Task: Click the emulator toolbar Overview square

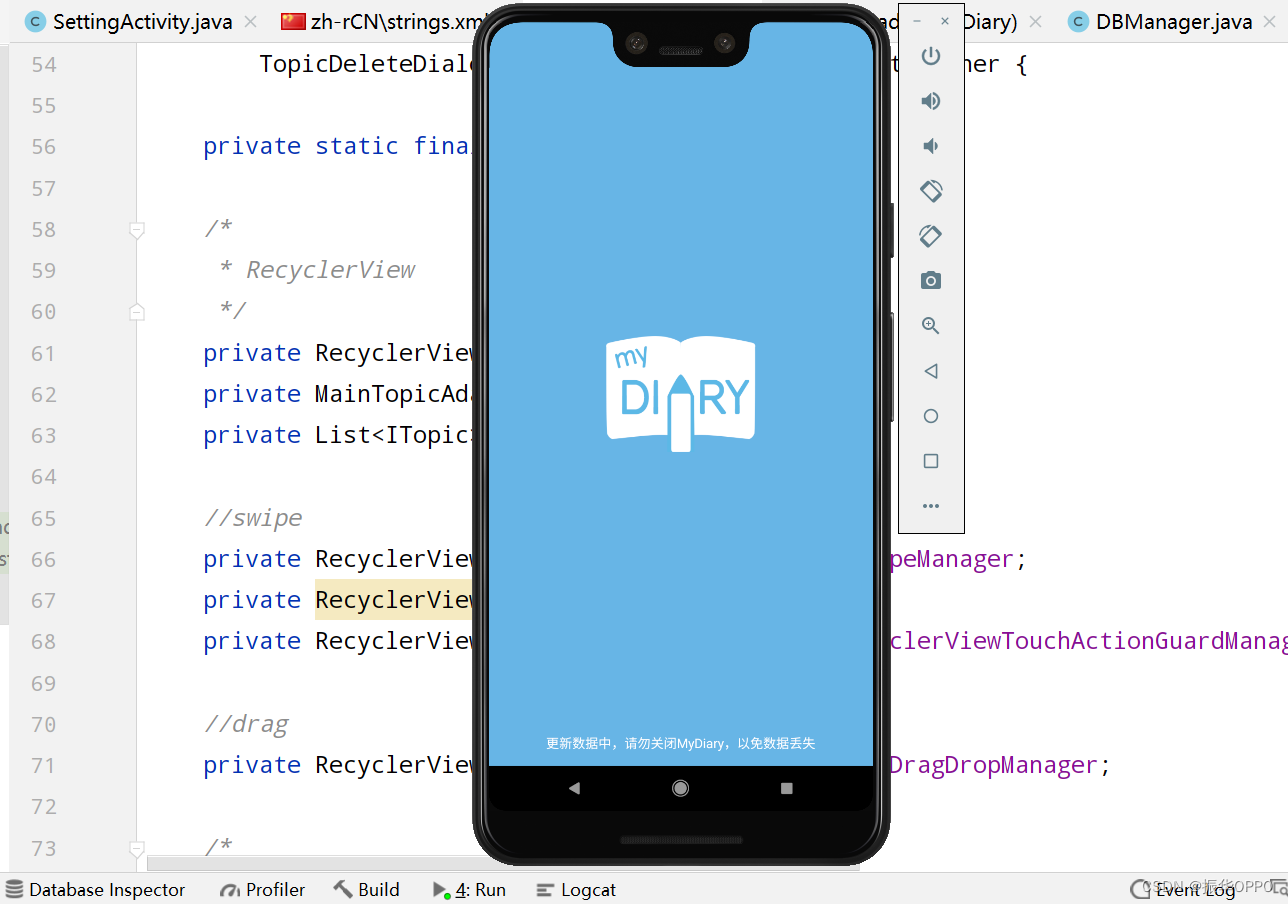Action: tap(931, 461)
